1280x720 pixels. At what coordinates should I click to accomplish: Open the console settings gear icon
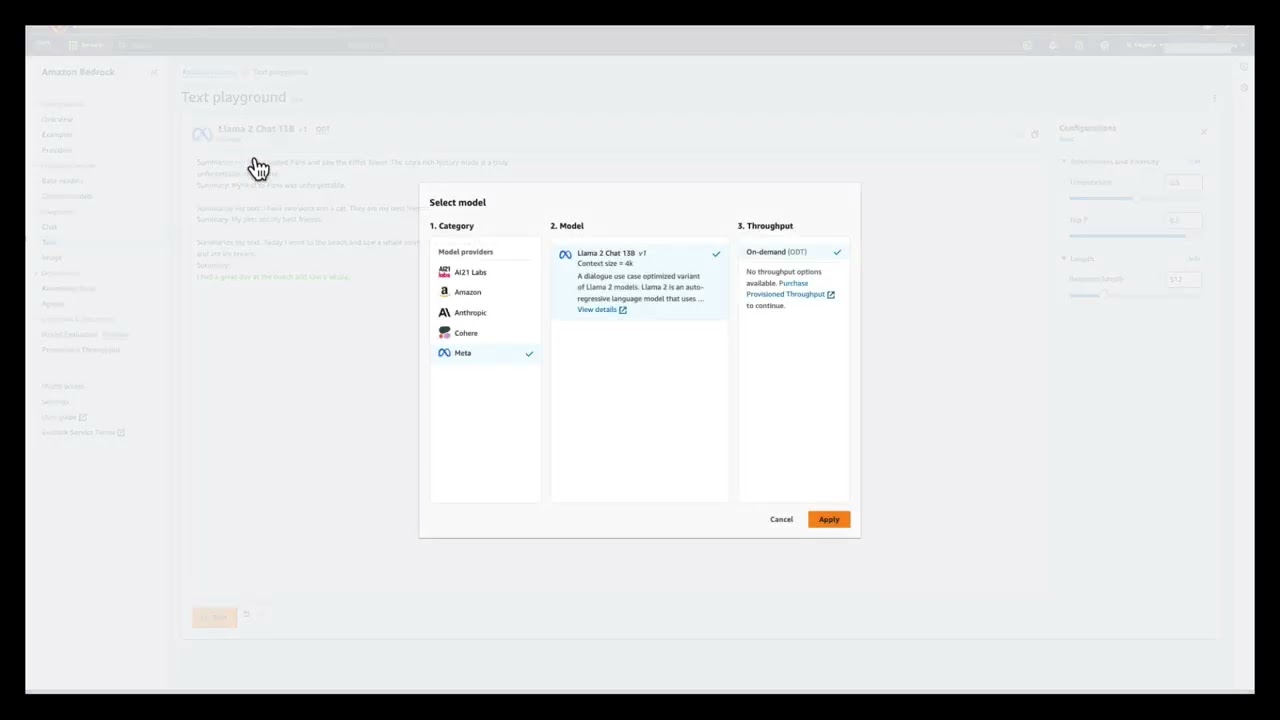[1104, 45]
